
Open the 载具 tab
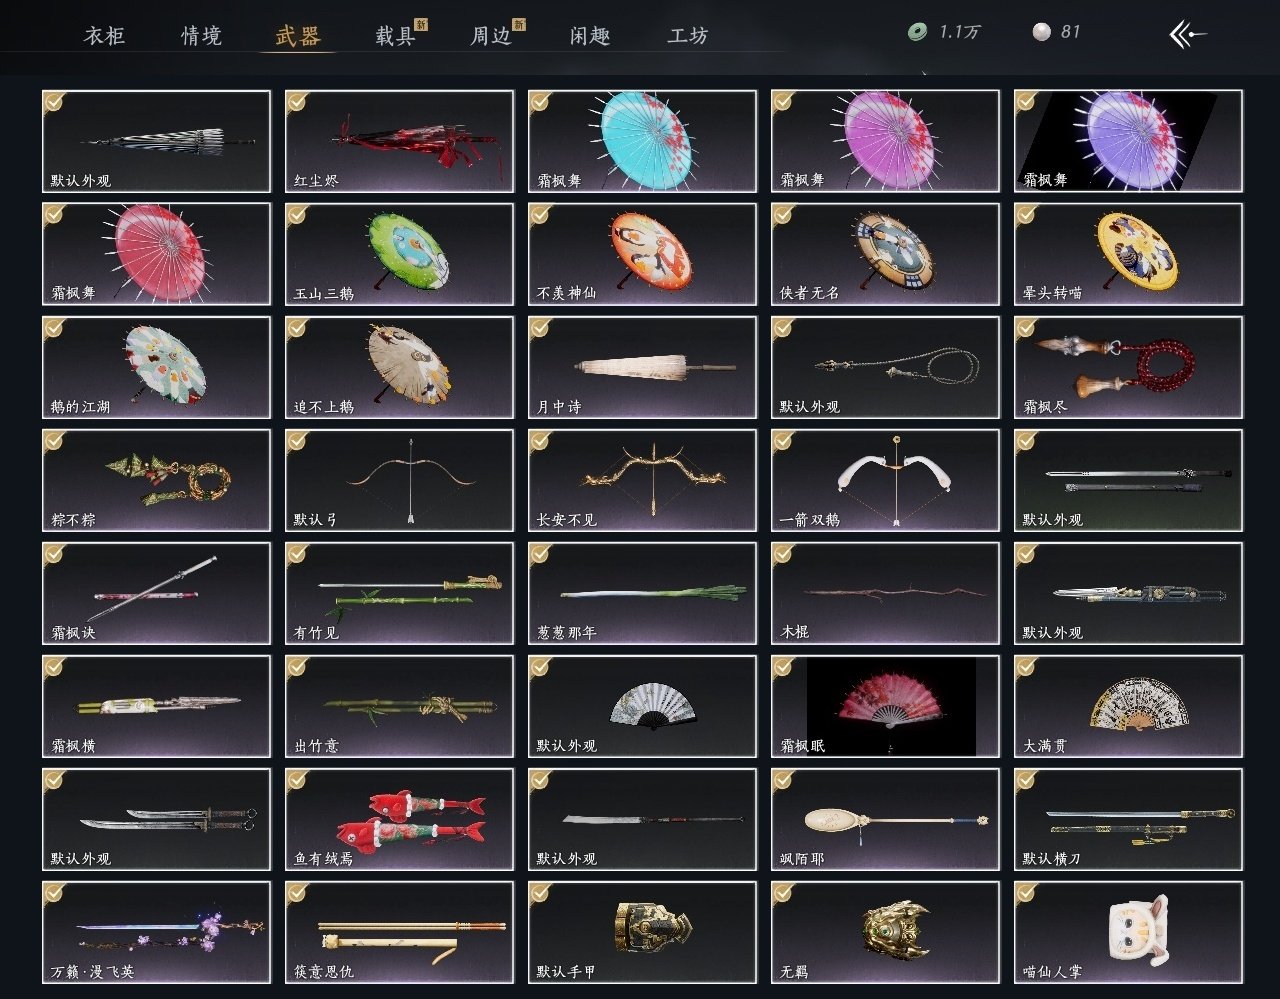click(x=395, y=36)
